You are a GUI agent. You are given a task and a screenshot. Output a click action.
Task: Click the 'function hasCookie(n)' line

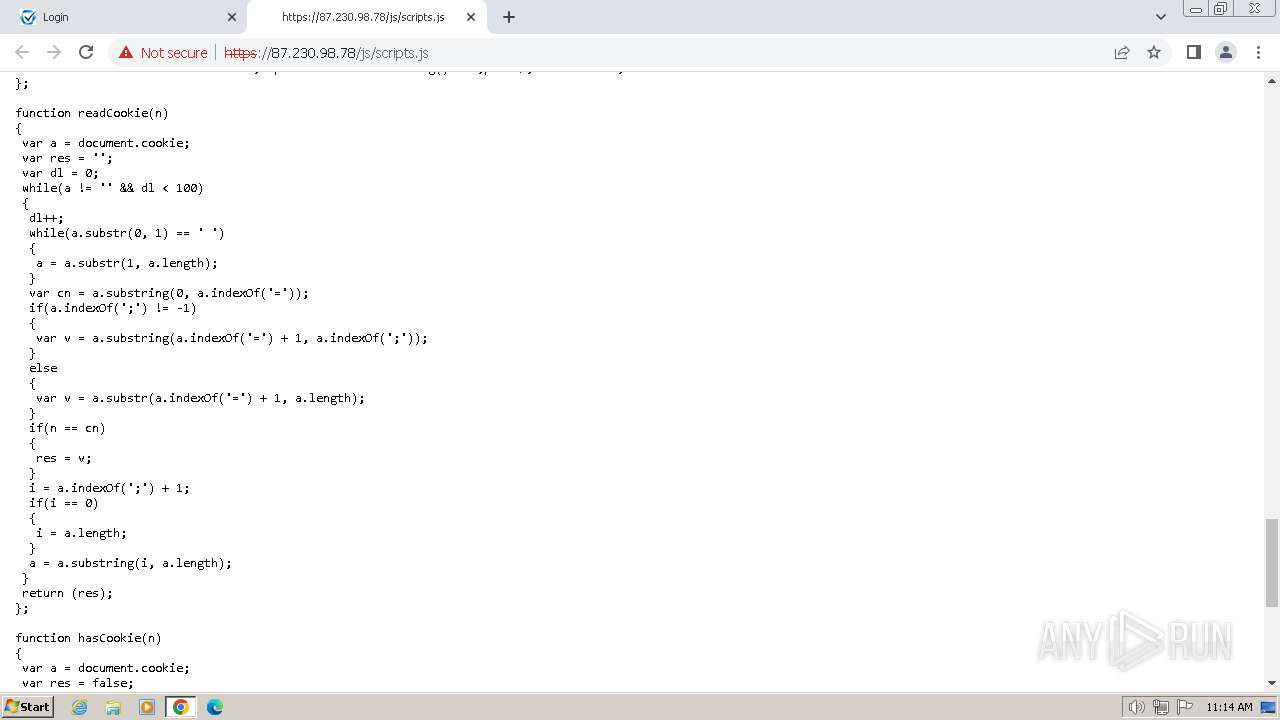click(x=88, y=638)
